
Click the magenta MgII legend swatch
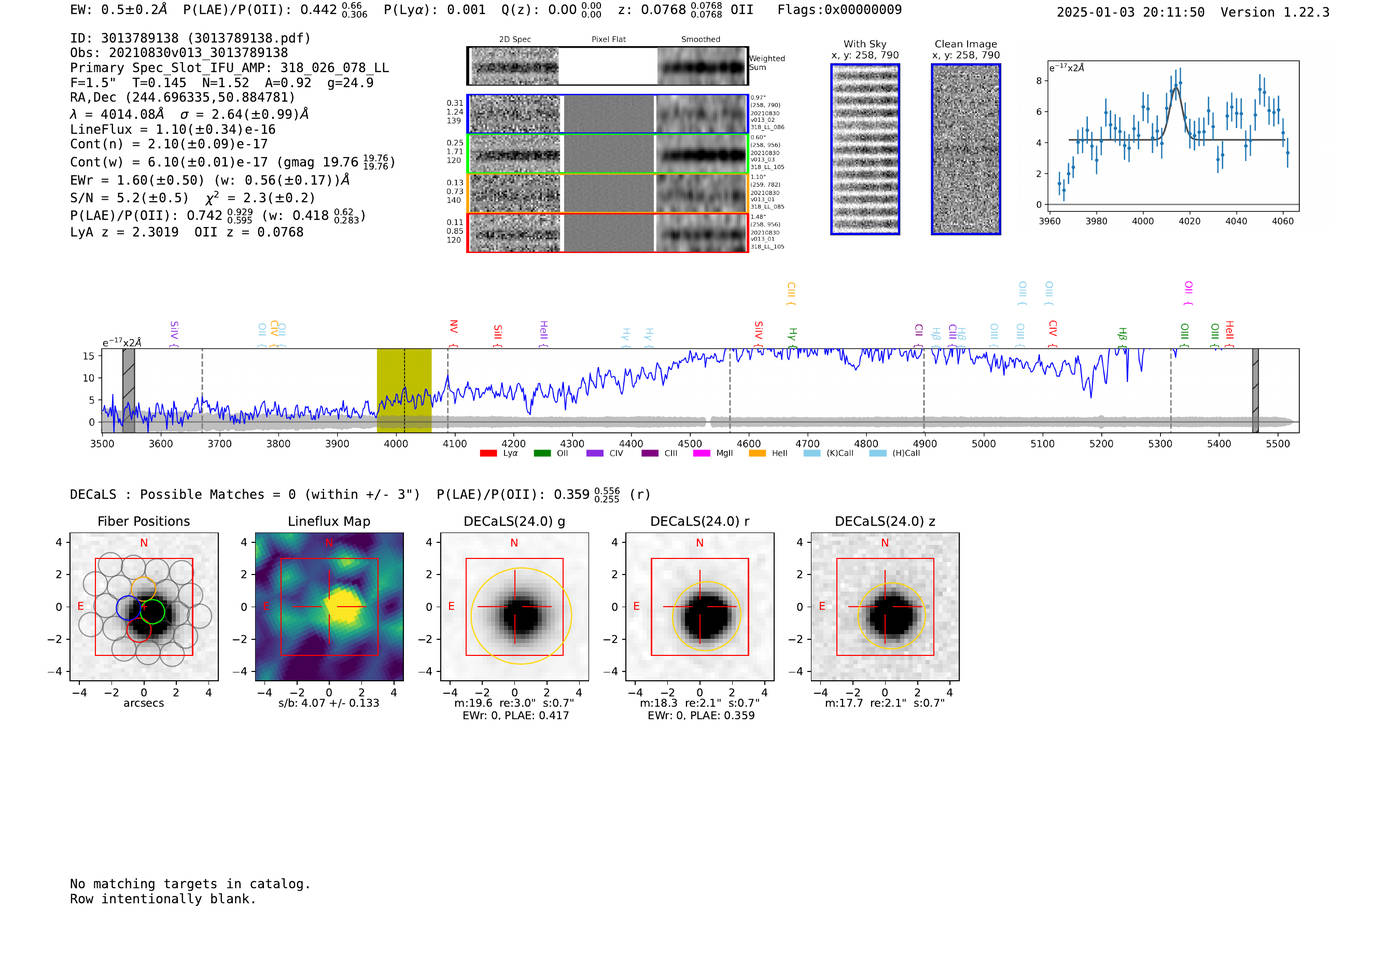701,454
